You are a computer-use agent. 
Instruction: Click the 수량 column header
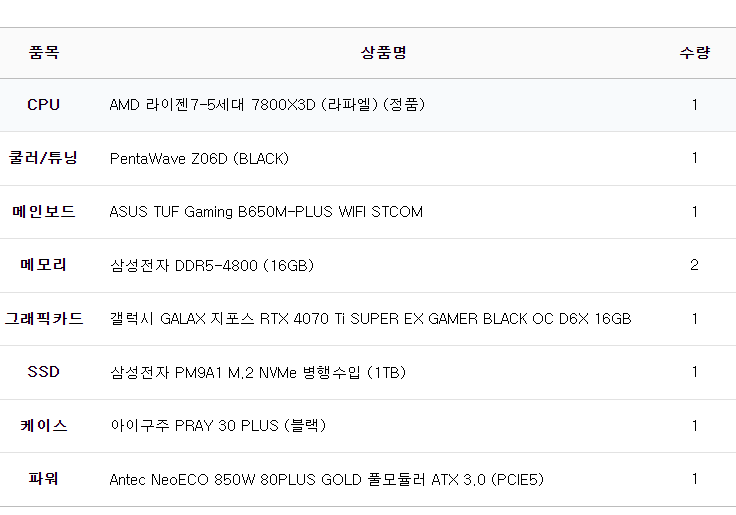694,53
